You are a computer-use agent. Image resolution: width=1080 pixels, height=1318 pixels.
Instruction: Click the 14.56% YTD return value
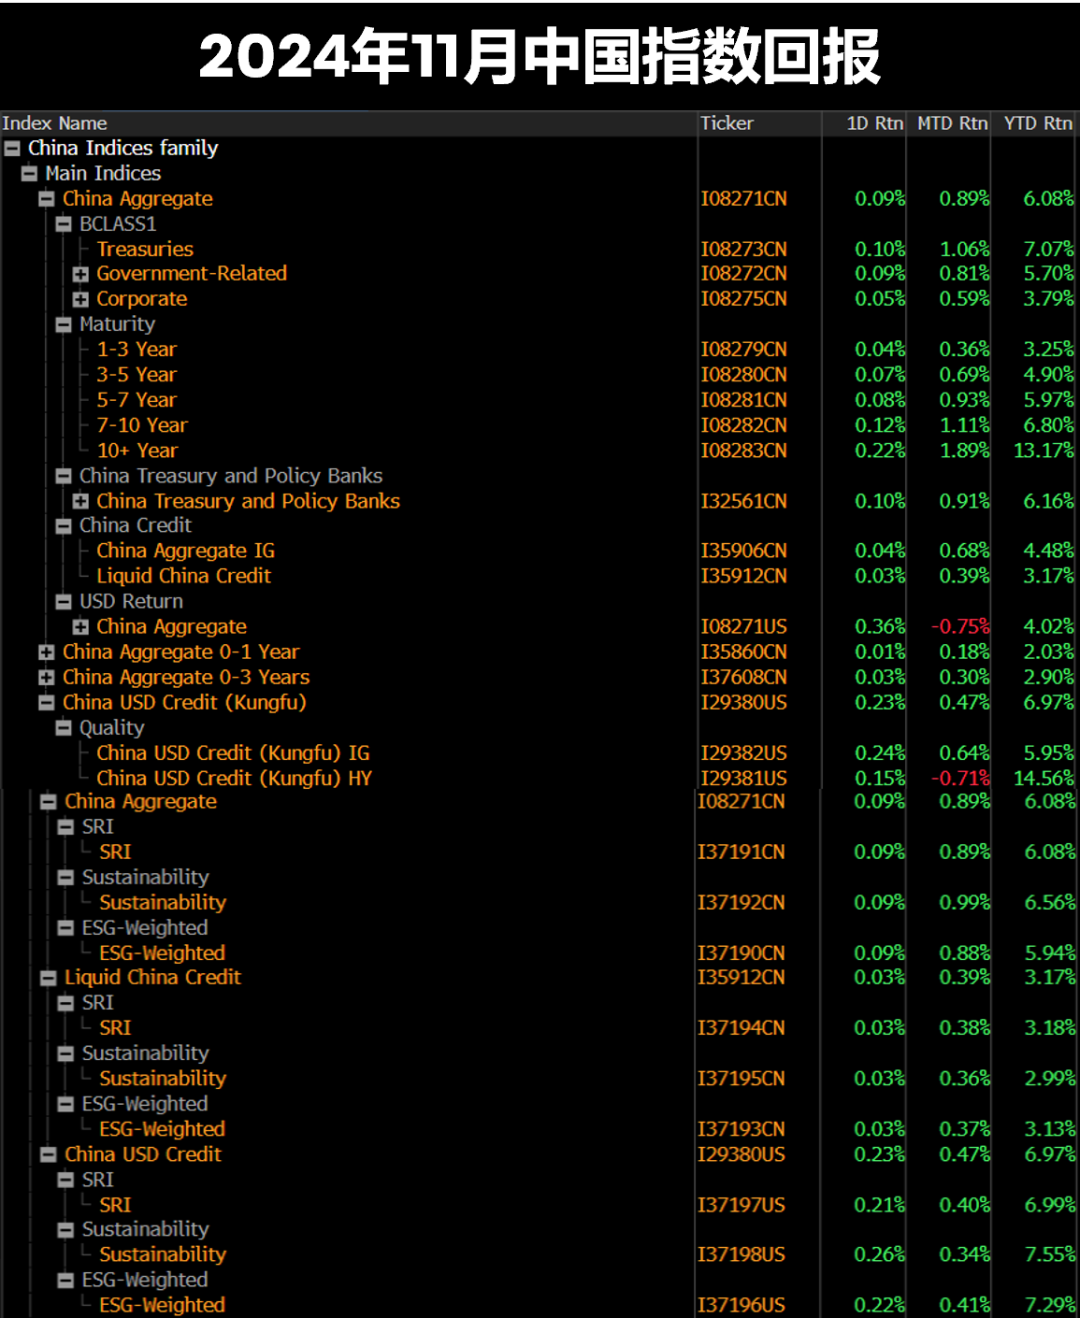1044,778
